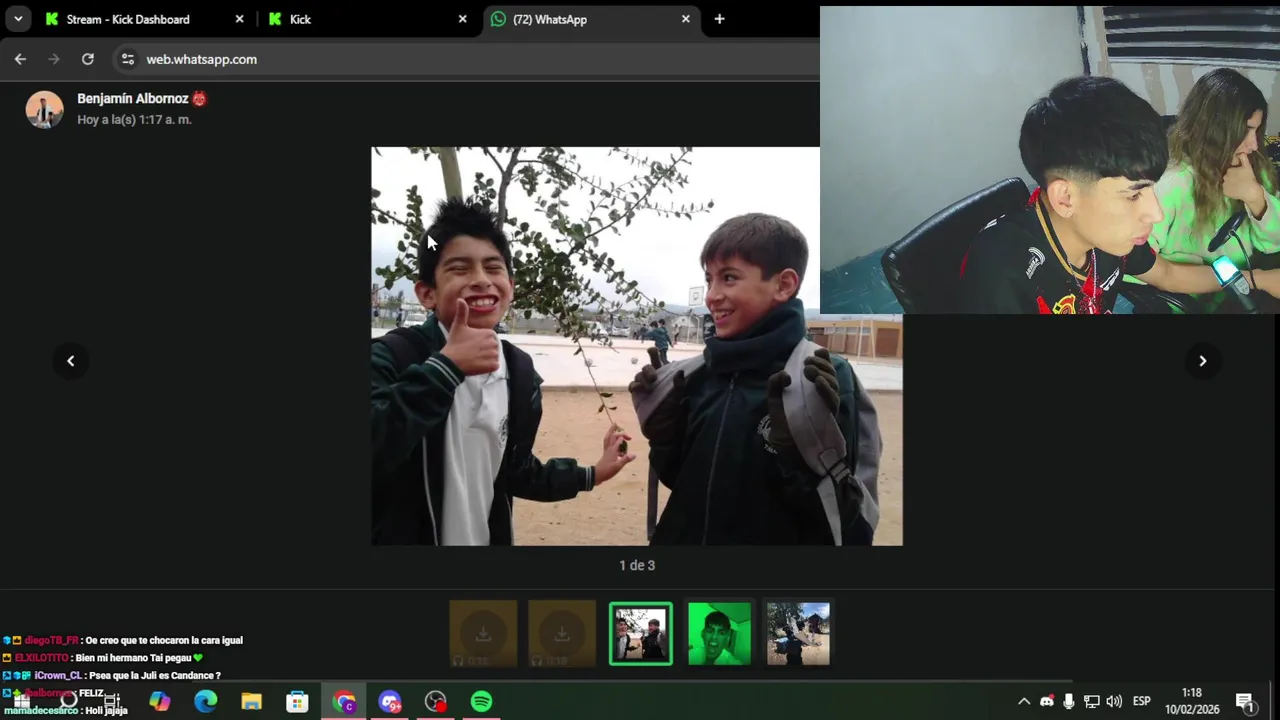Open Discord from the taskbar

point(390,701)
